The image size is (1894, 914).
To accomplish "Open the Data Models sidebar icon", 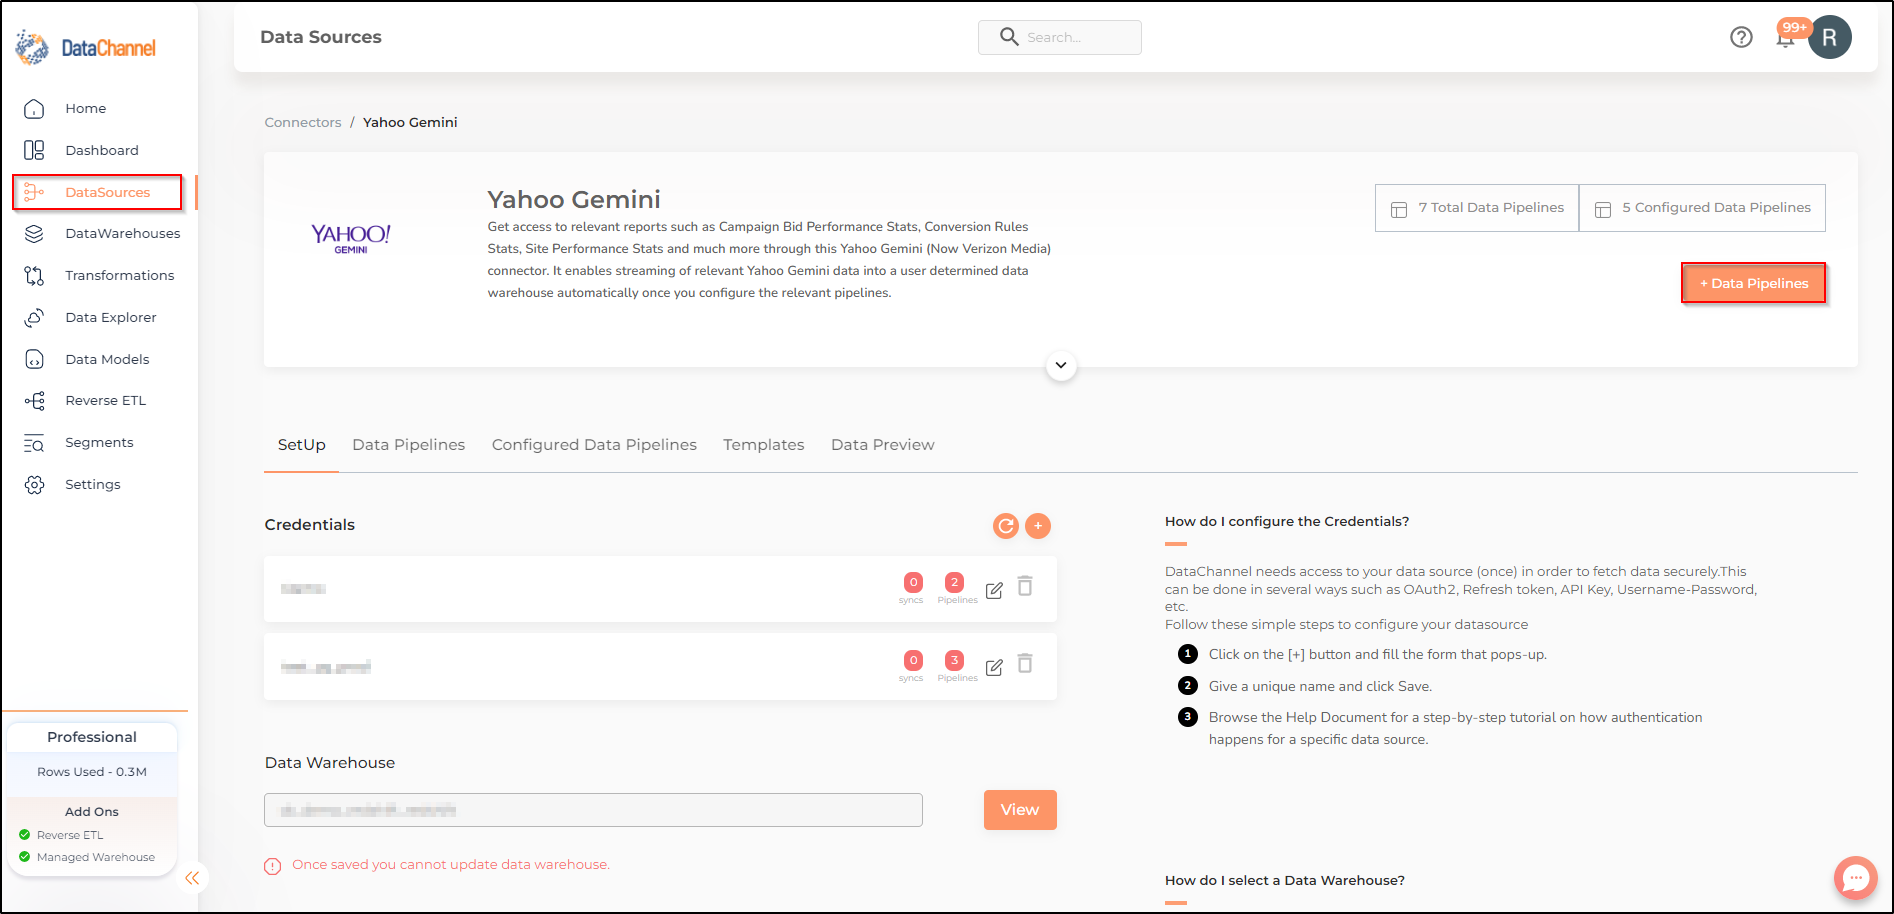I will point(34,360).
